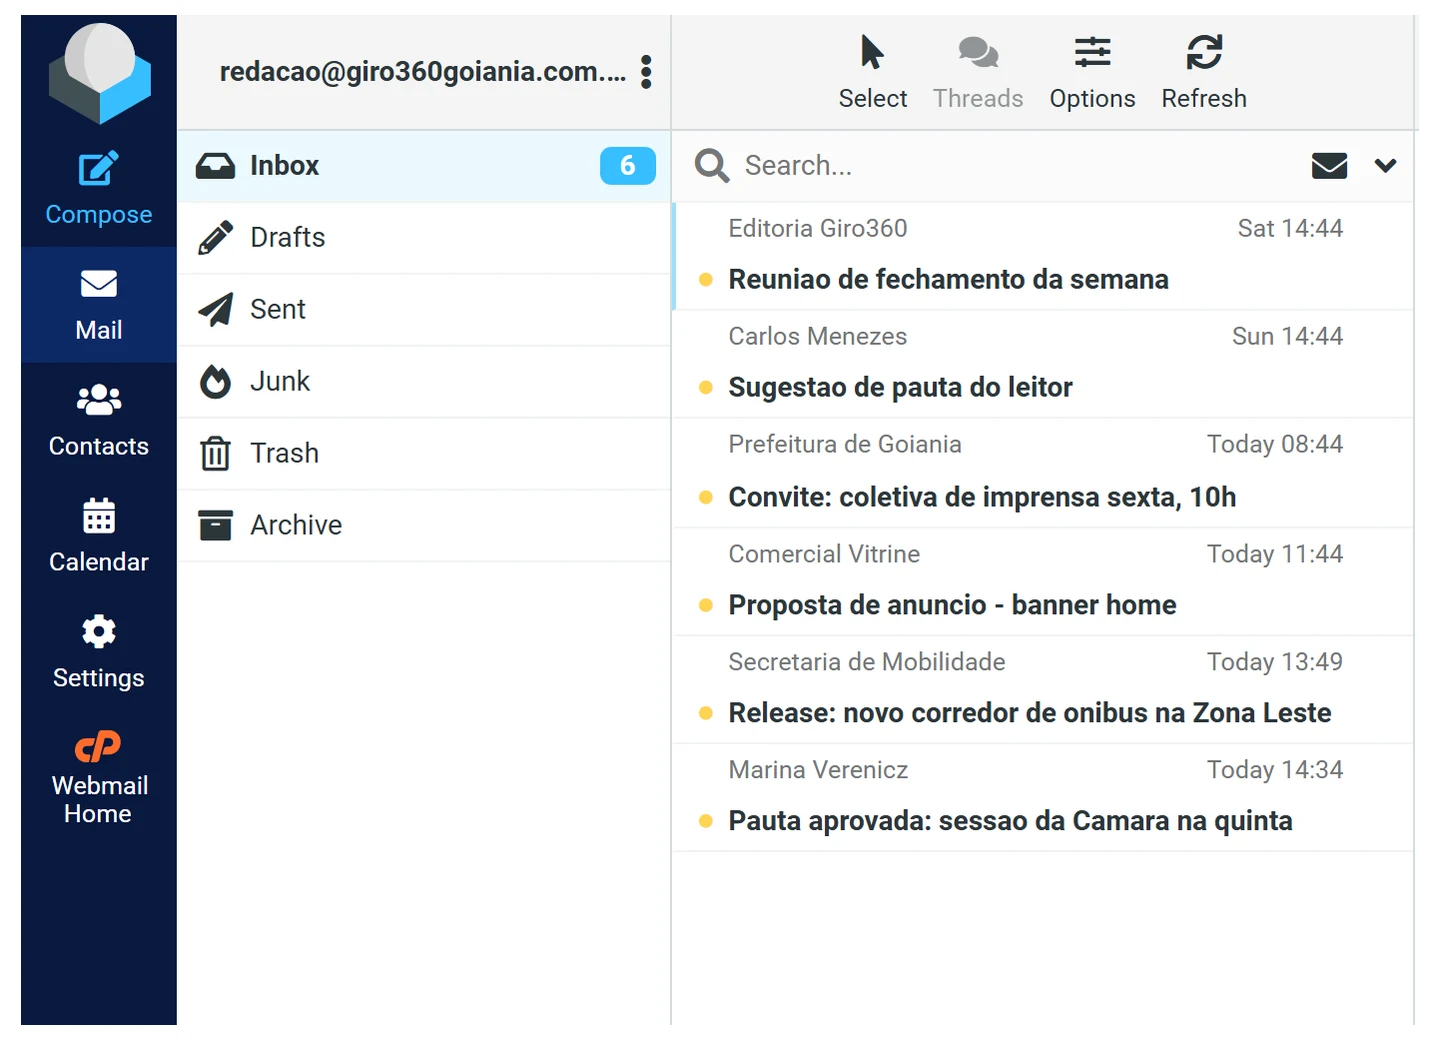Click the 'Today 14:34' timestamp
1440x1040 pixels.
coord(1275,770)
